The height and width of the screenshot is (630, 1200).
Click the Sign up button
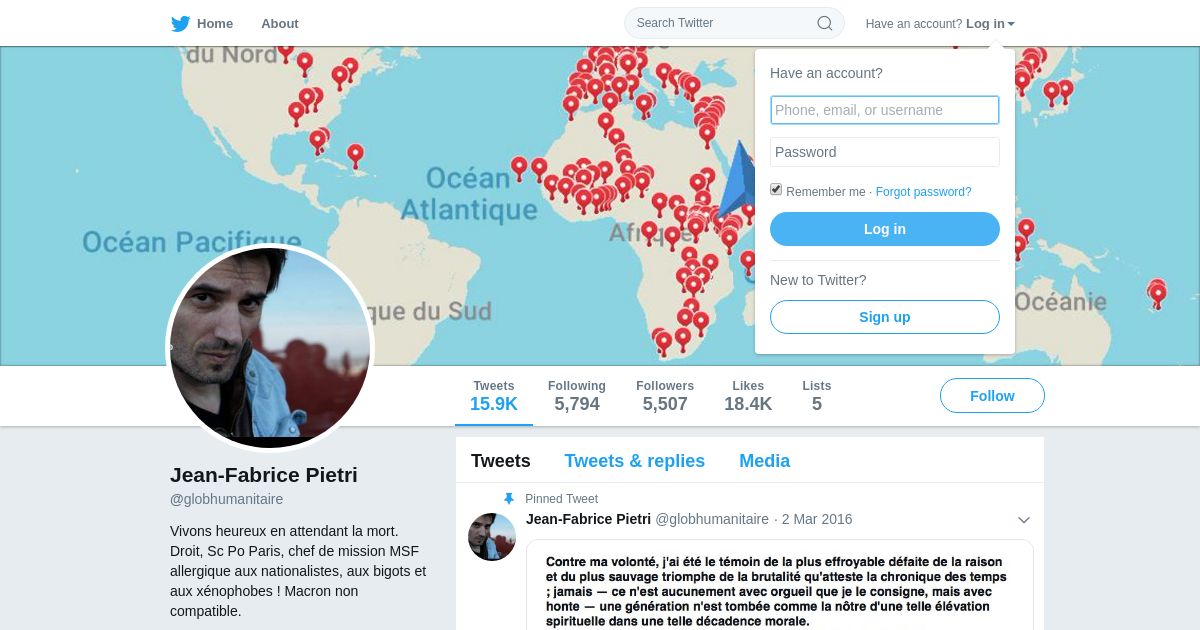click(885, 317)
